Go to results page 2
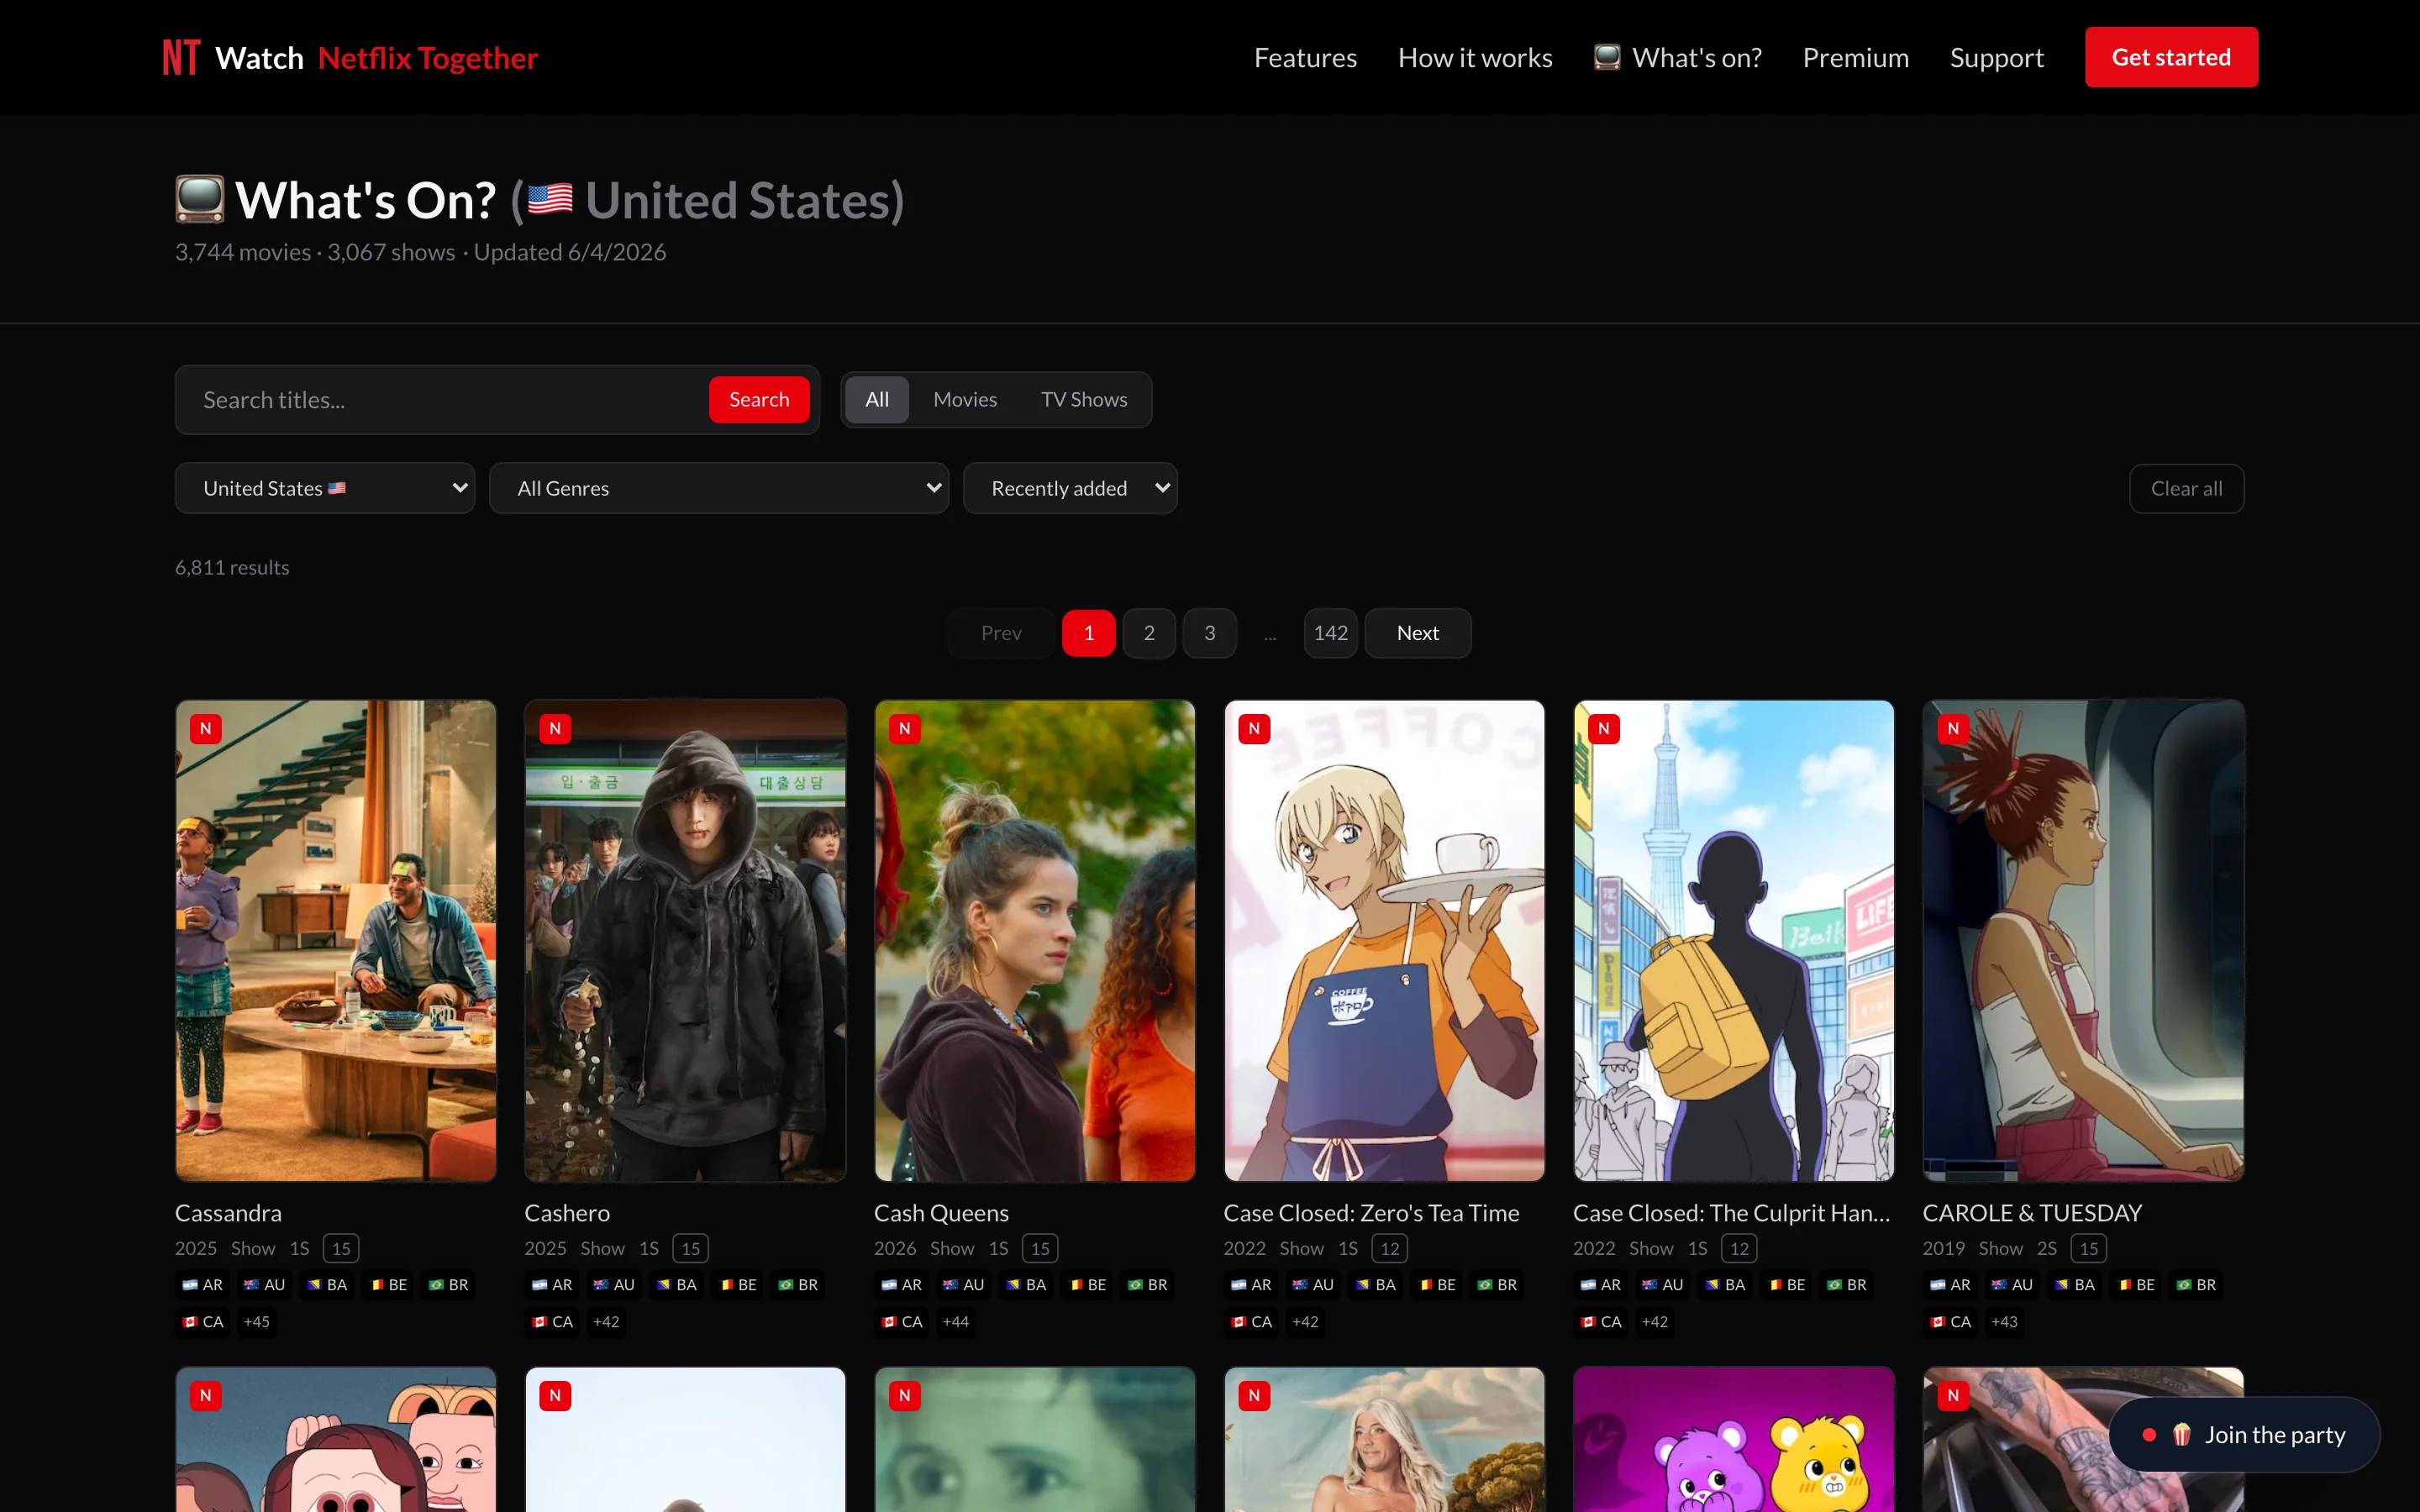2420x1512 pixels. pyautogui.click(x=1149, y=633)
